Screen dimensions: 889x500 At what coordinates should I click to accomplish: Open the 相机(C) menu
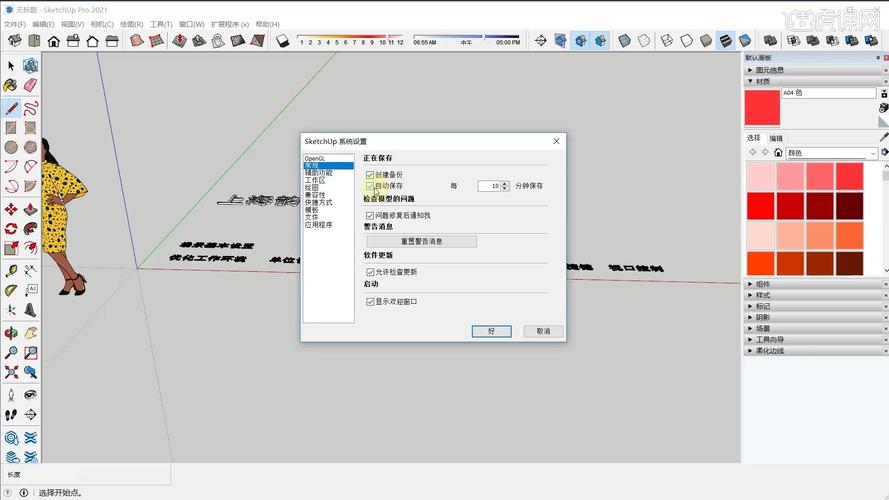pos(102,24)
